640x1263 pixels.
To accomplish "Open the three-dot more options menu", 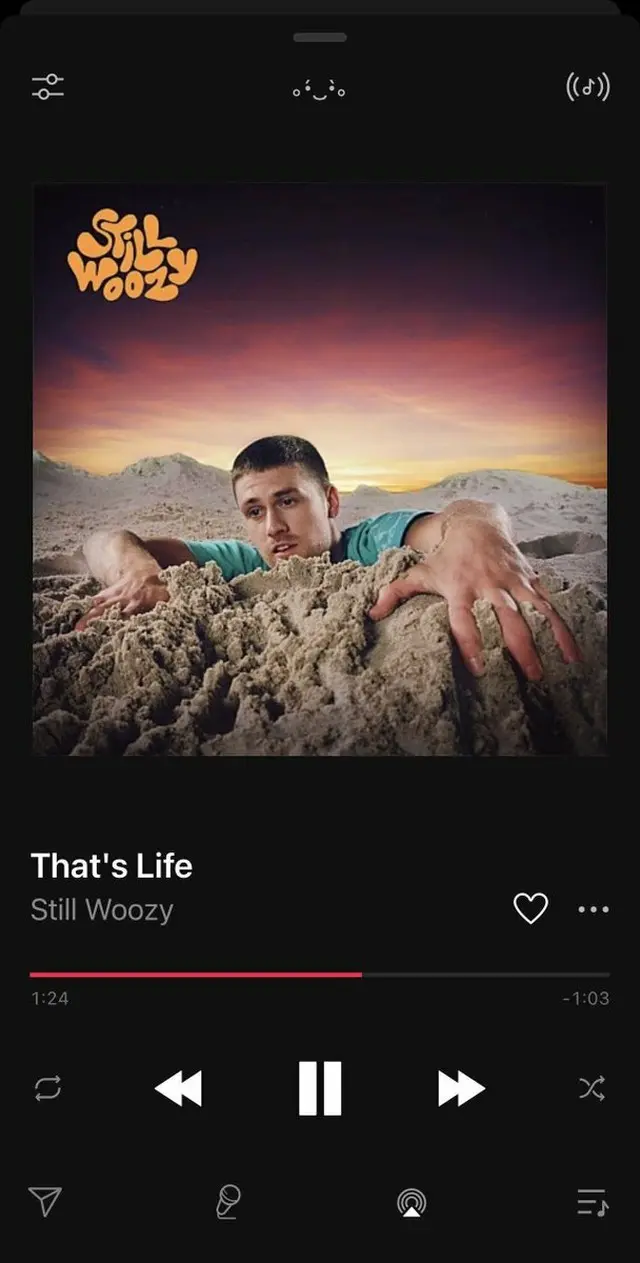I will [x=593, y=909].
